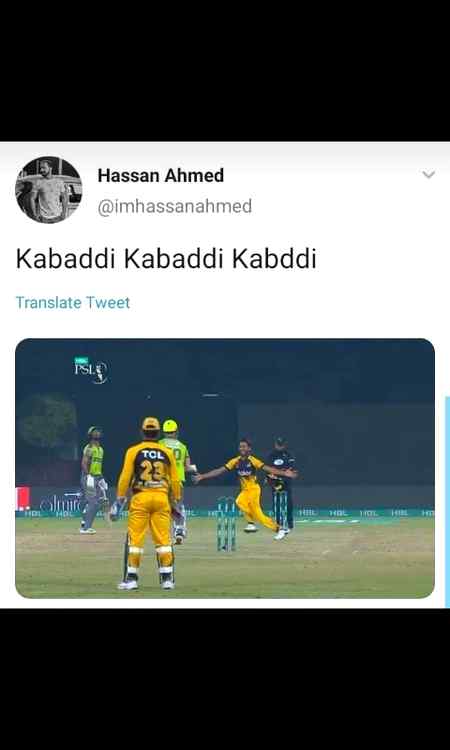Click the PSL logo in the photo

click(91, 370)
